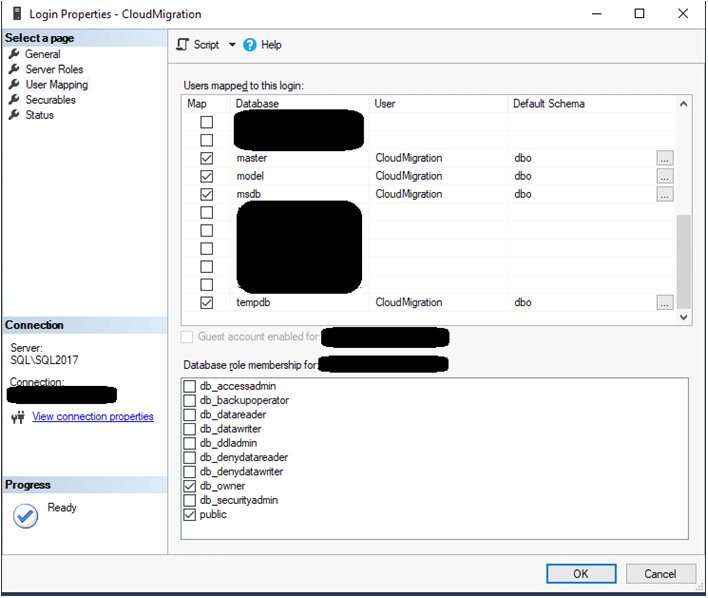Screen dimensions: 708x598
Task: Maximize the Login Properties window
Action: coord(639,14)
